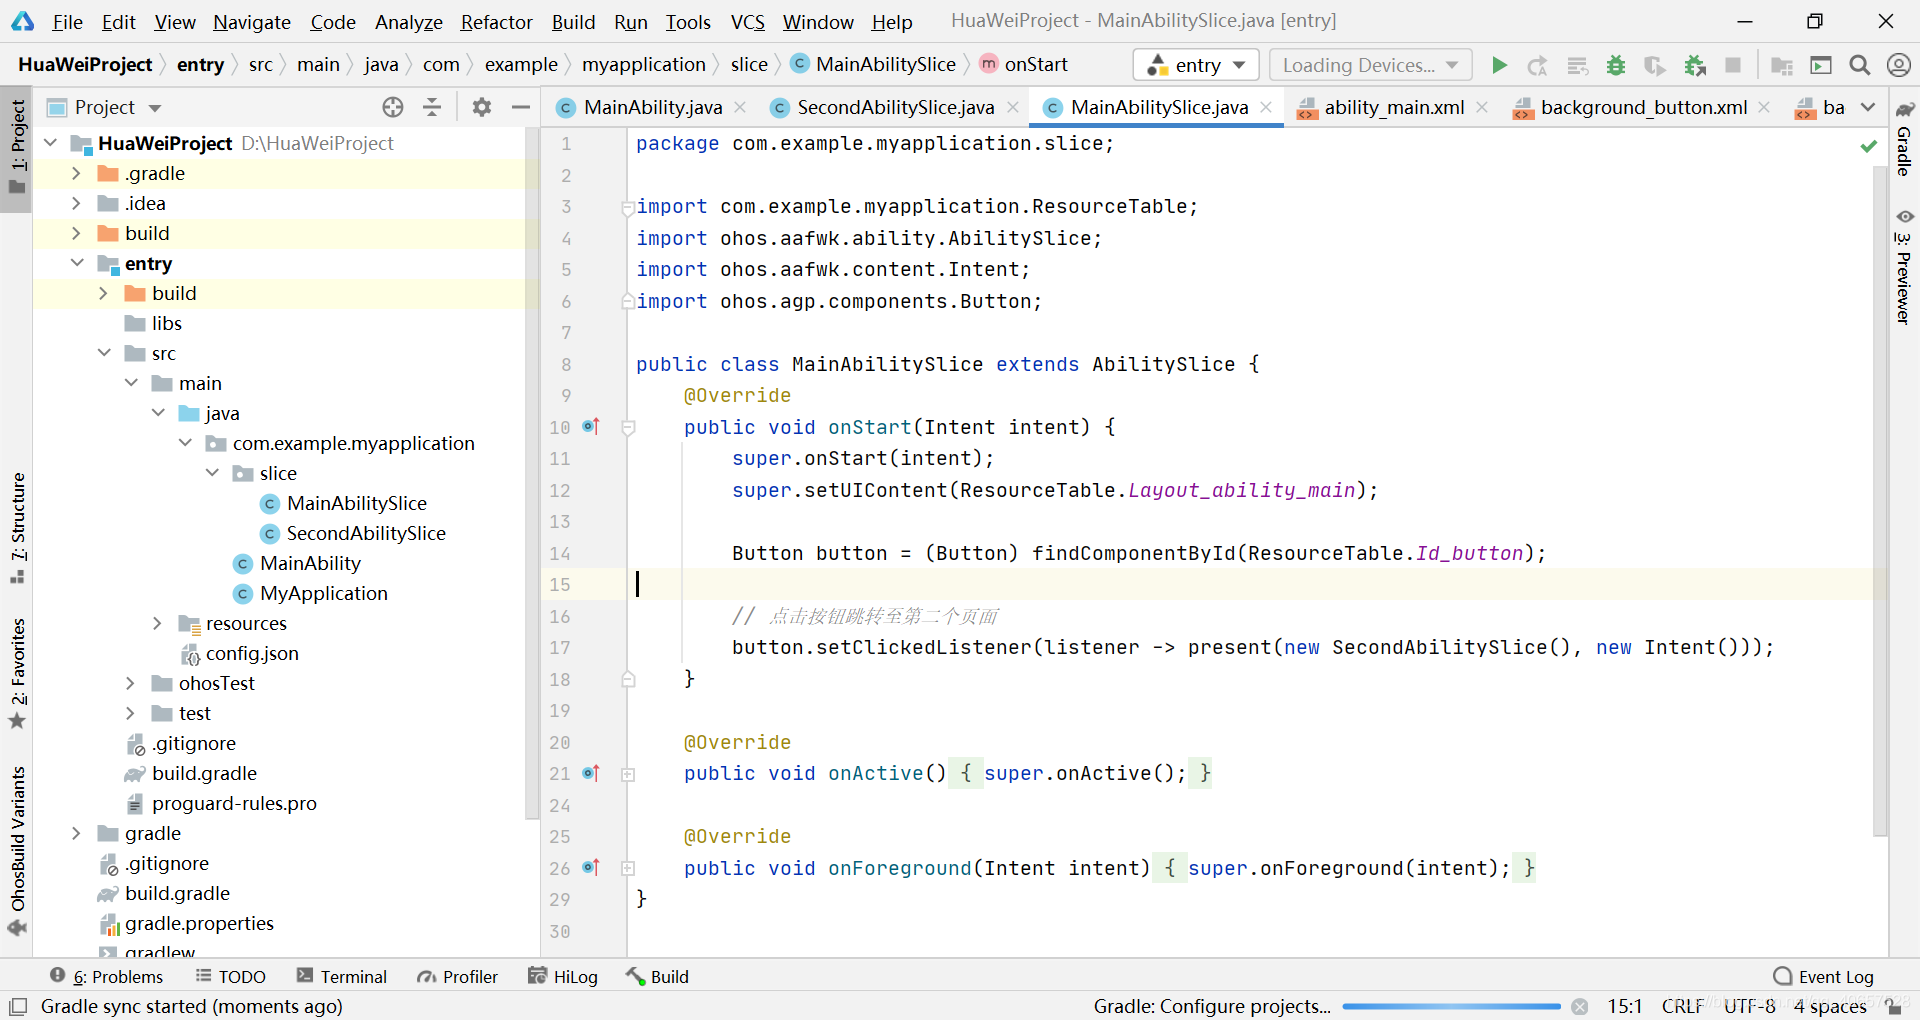Screen dimensions: 1920x1020
Task: Open the Previewer window icon in the toolbar
Action: click(x=1821, y=65)
